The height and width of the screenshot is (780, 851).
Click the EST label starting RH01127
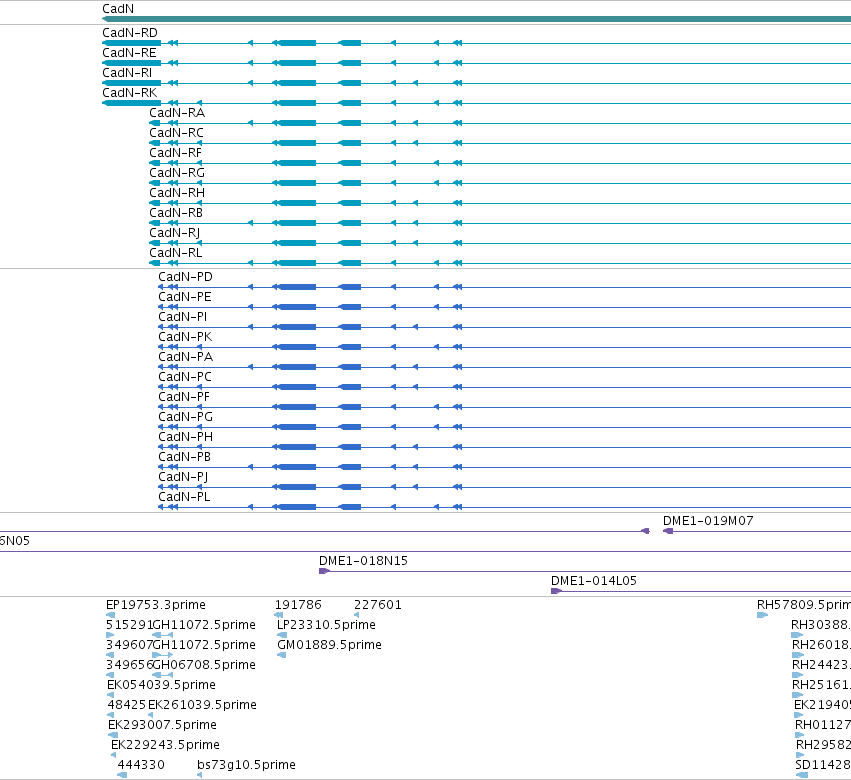[823, 726]
